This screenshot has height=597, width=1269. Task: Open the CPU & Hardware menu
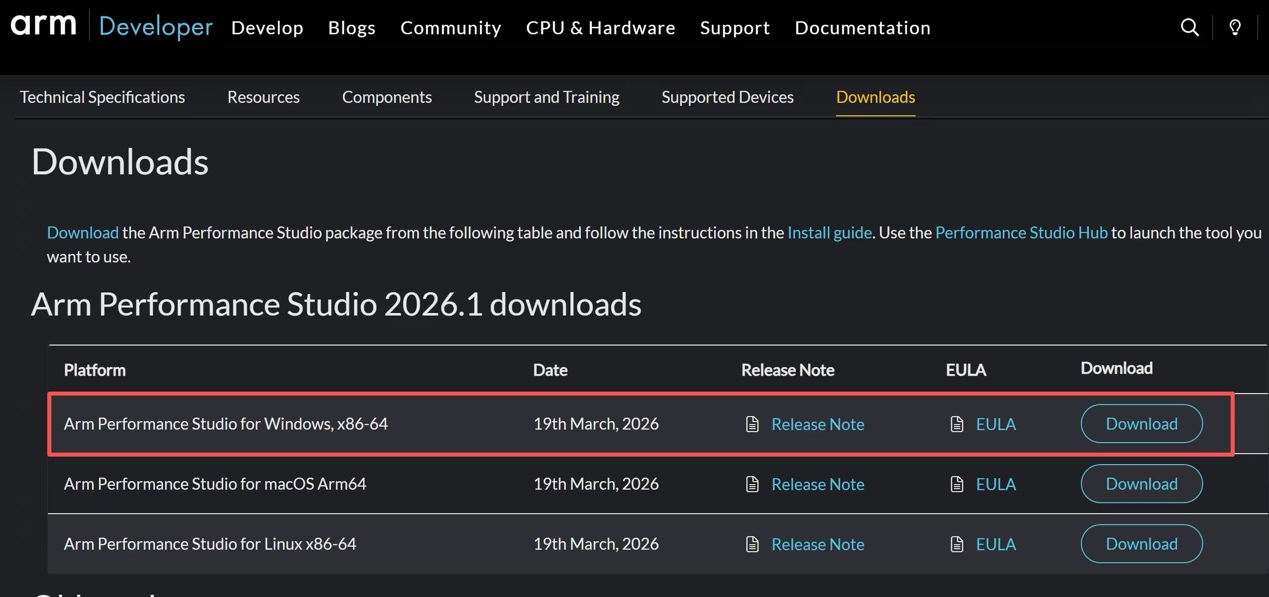coord(601,28)
